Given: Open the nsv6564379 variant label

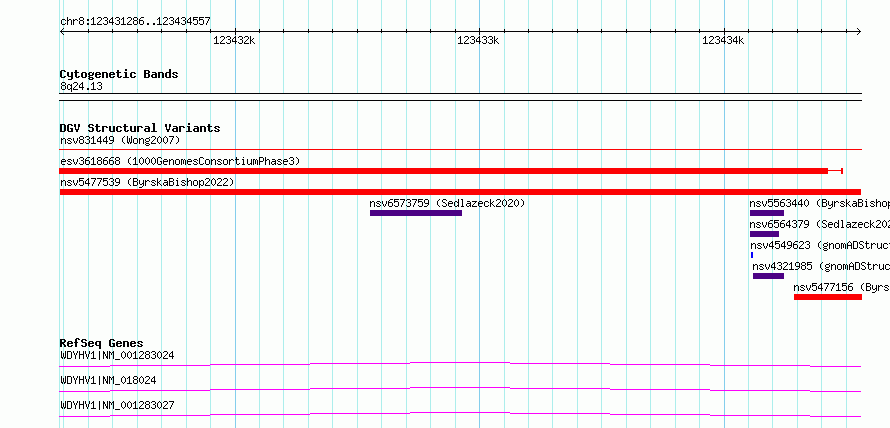Looking at the screenshot, I should (820, 224).
